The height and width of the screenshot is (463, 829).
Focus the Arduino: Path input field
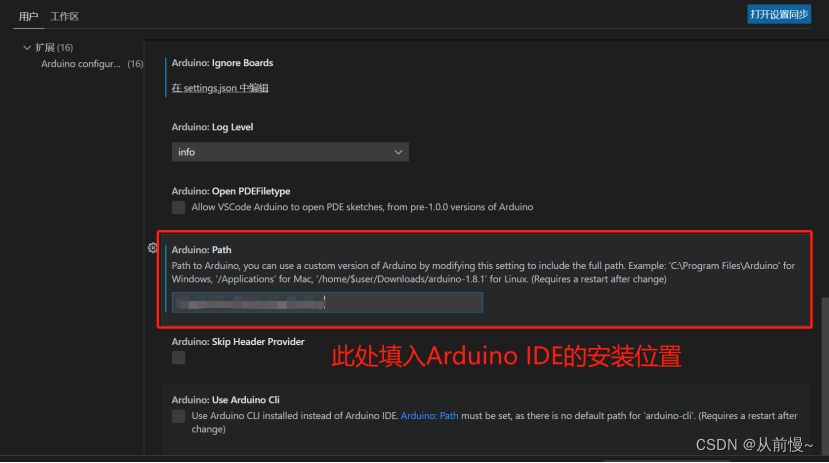coord(327,303)
